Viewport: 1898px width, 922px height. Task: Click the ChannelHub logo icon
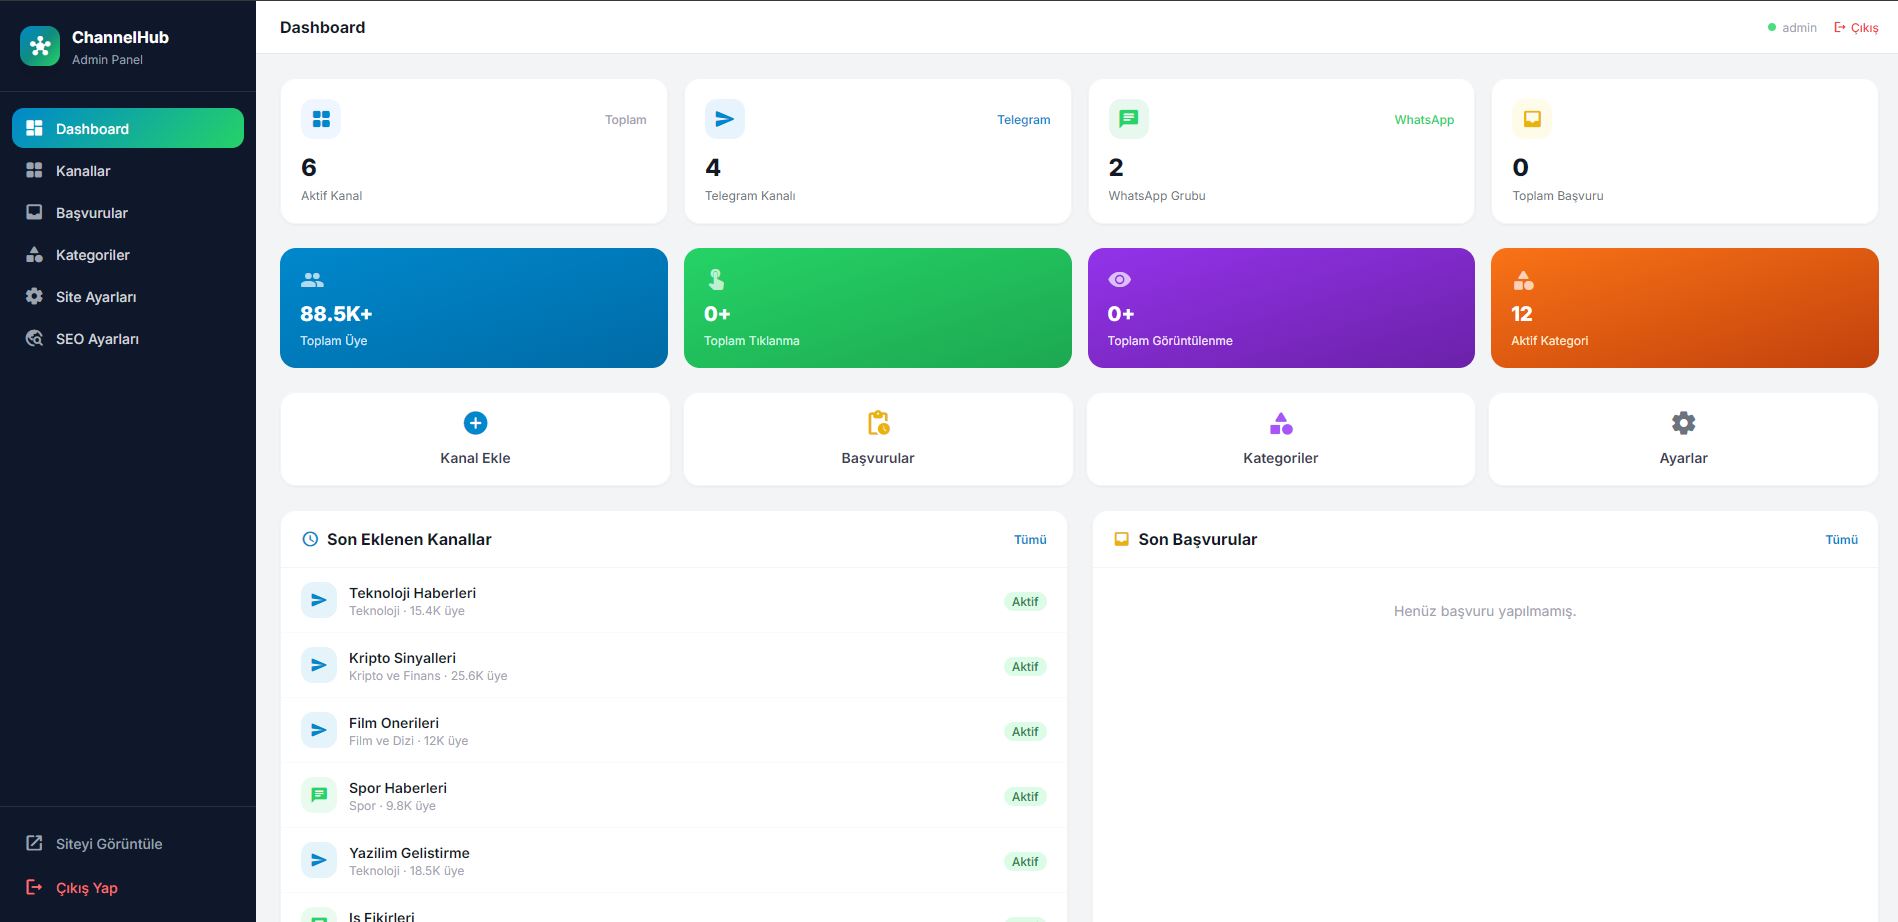click(40, 46)
